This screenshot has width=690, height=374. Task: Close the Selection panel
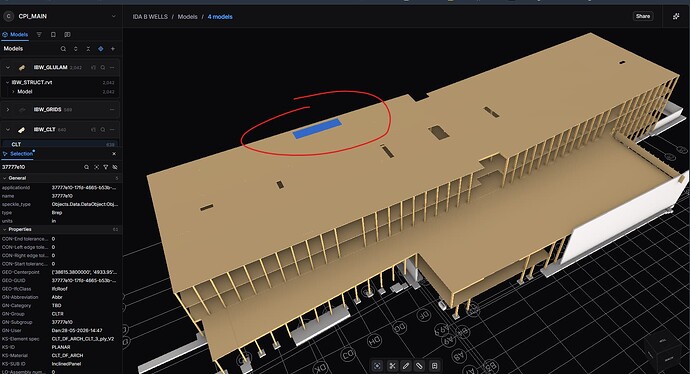pyautogui.click(x=114, y=154)
